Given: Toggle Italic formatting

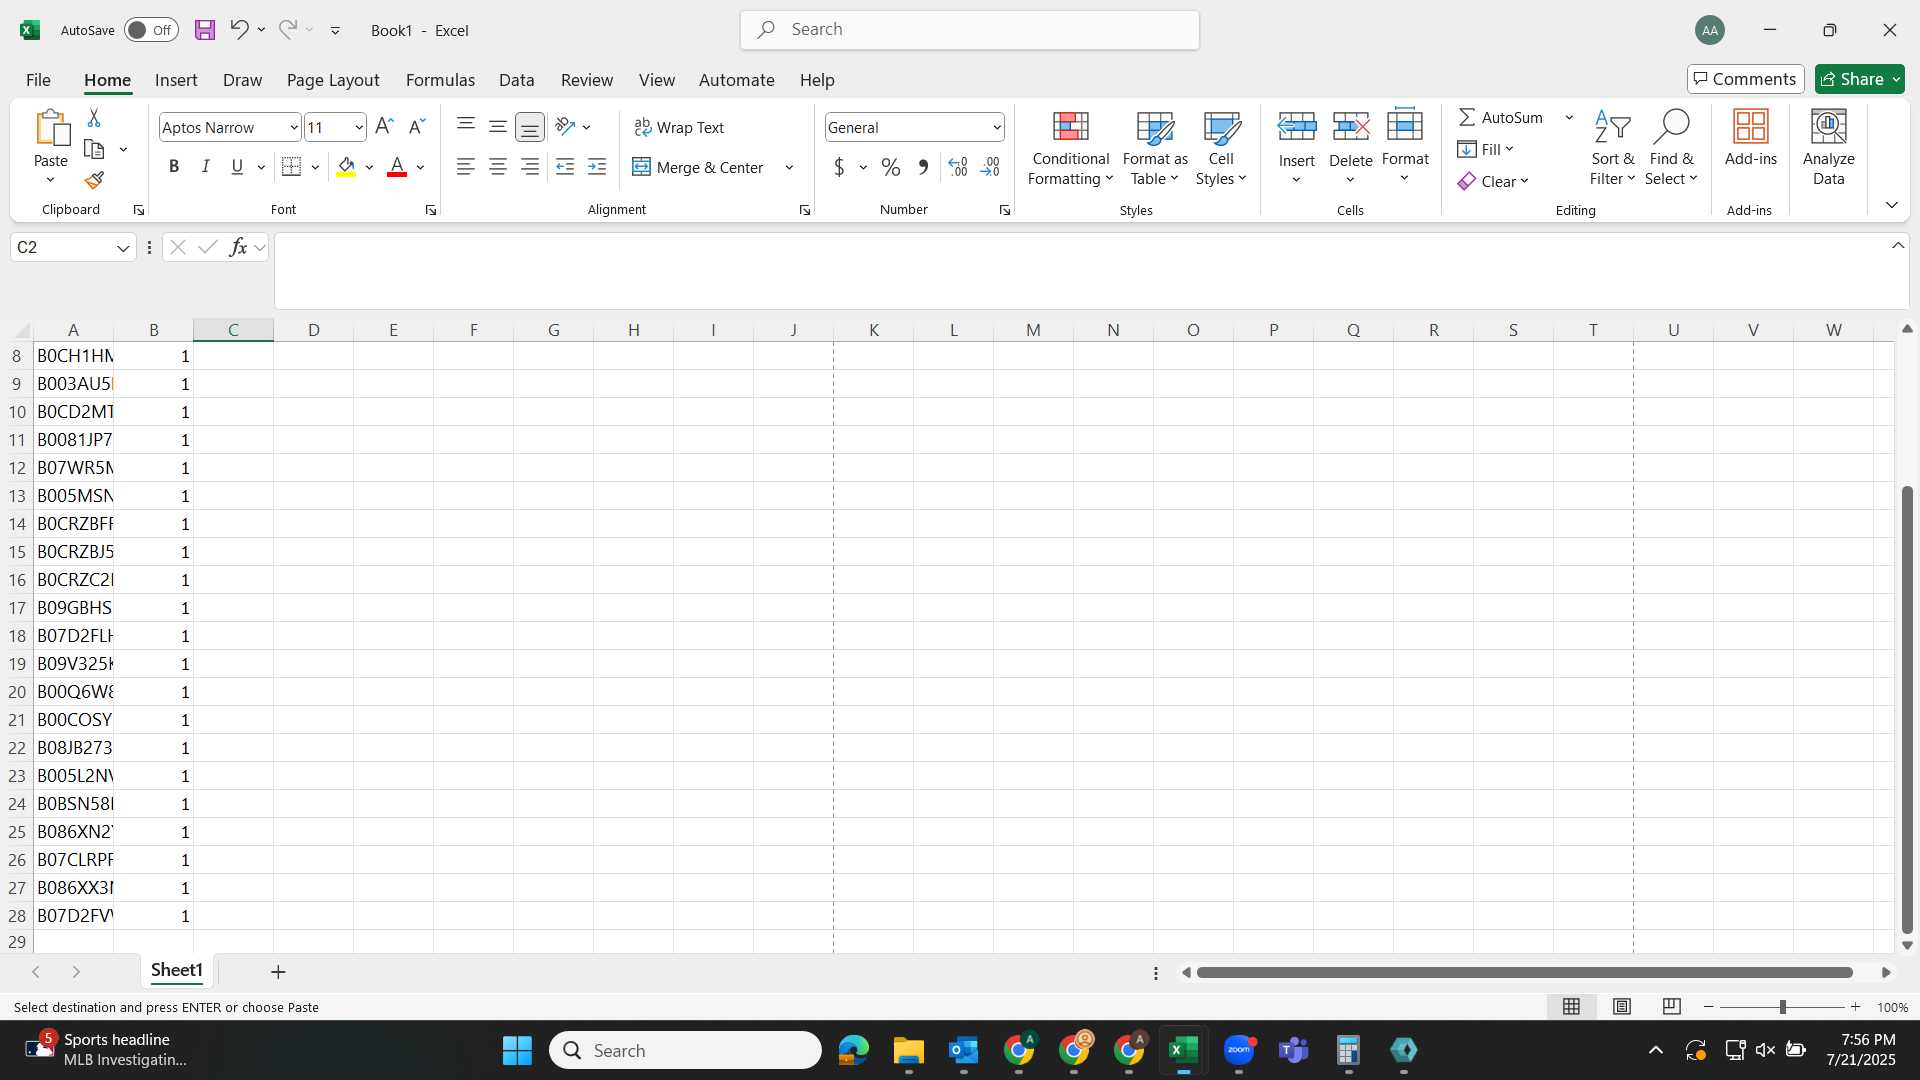Looking at the screenshot, I should point(206,167).
